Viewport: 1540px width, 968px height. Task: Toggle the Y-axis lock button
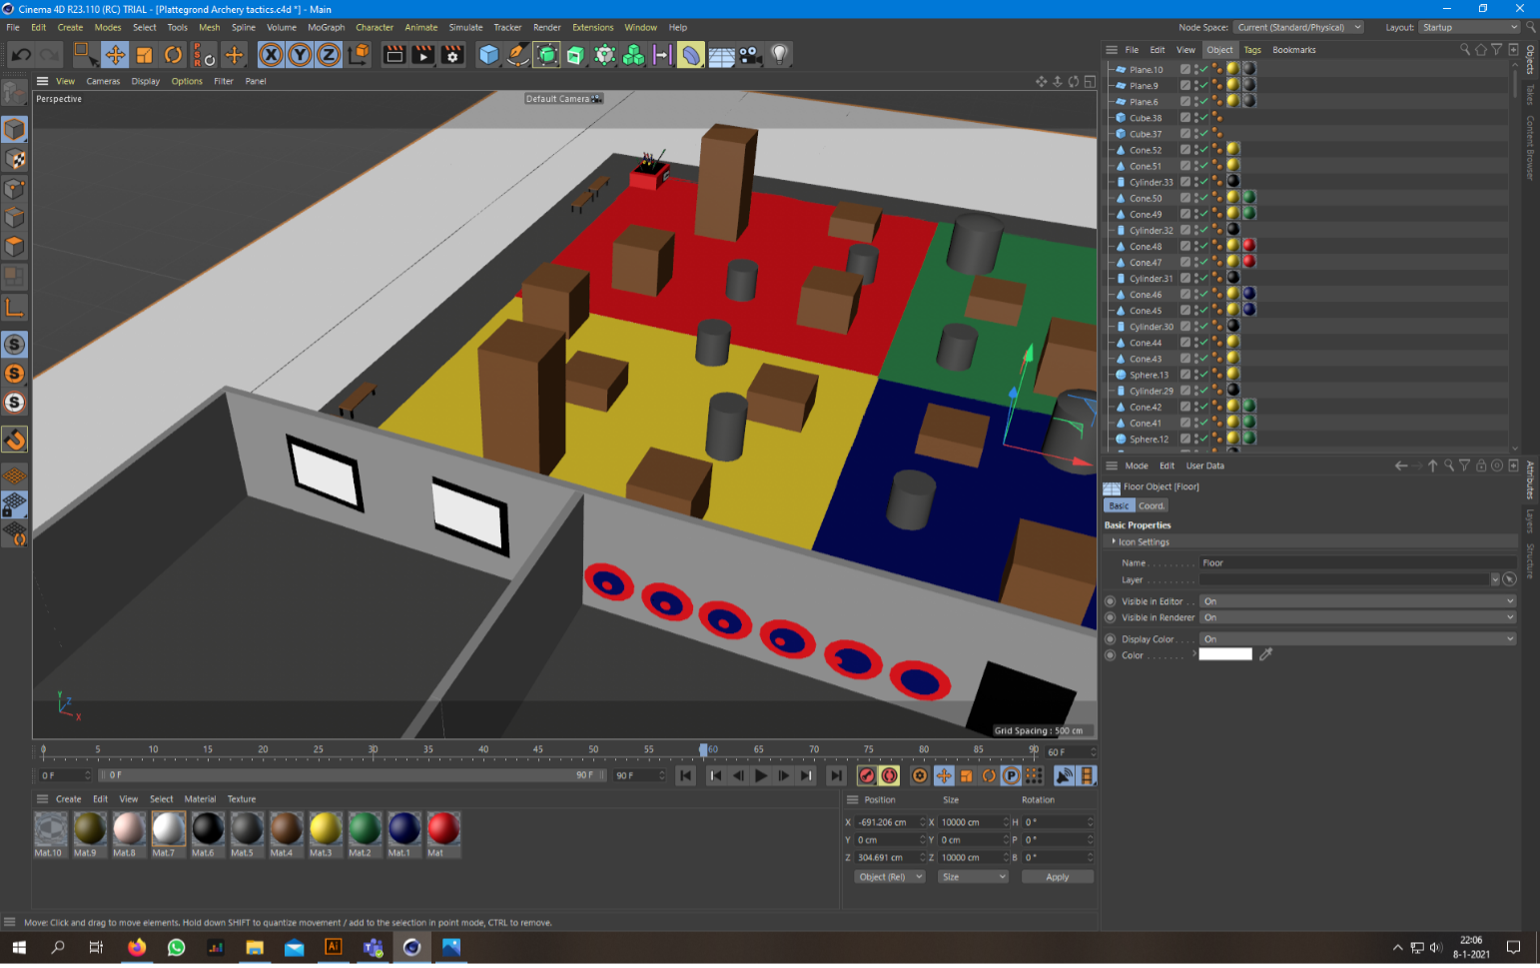pos(299,55)
